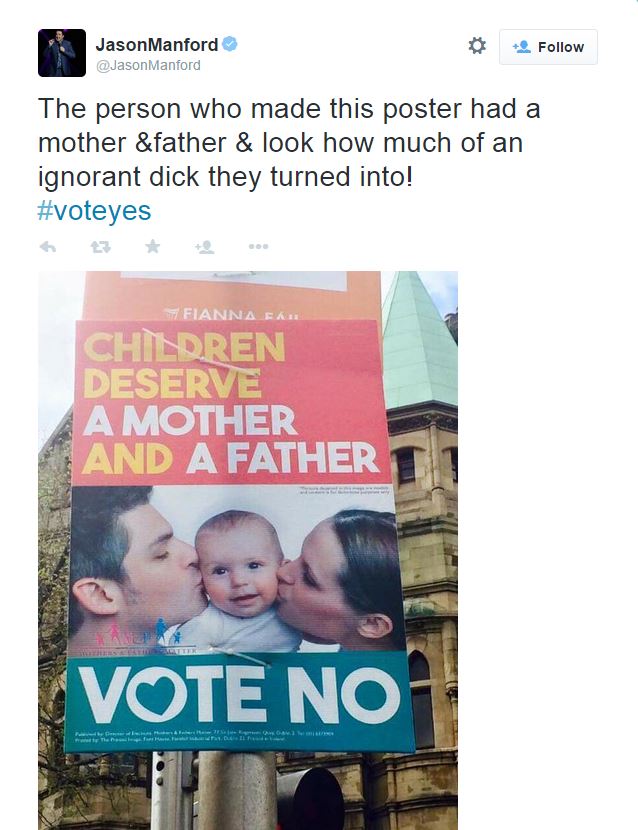
Task: Click the tweet text body
Action: click(290, 142)
